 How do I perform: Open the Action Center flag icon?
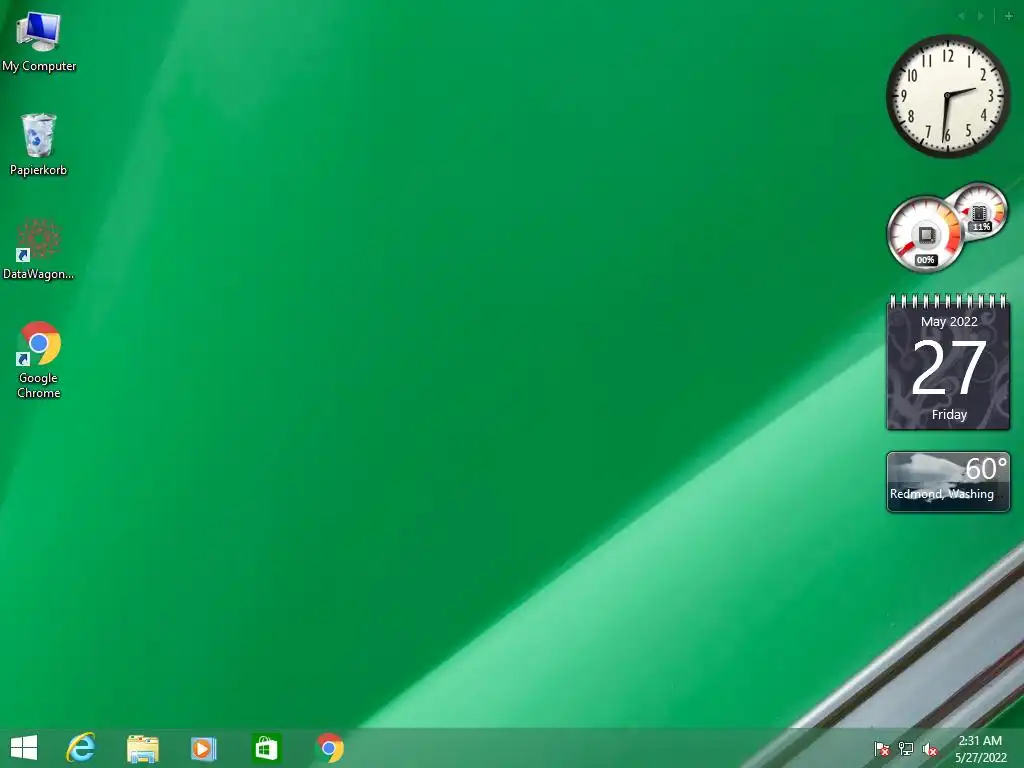[x=882, y=749]
